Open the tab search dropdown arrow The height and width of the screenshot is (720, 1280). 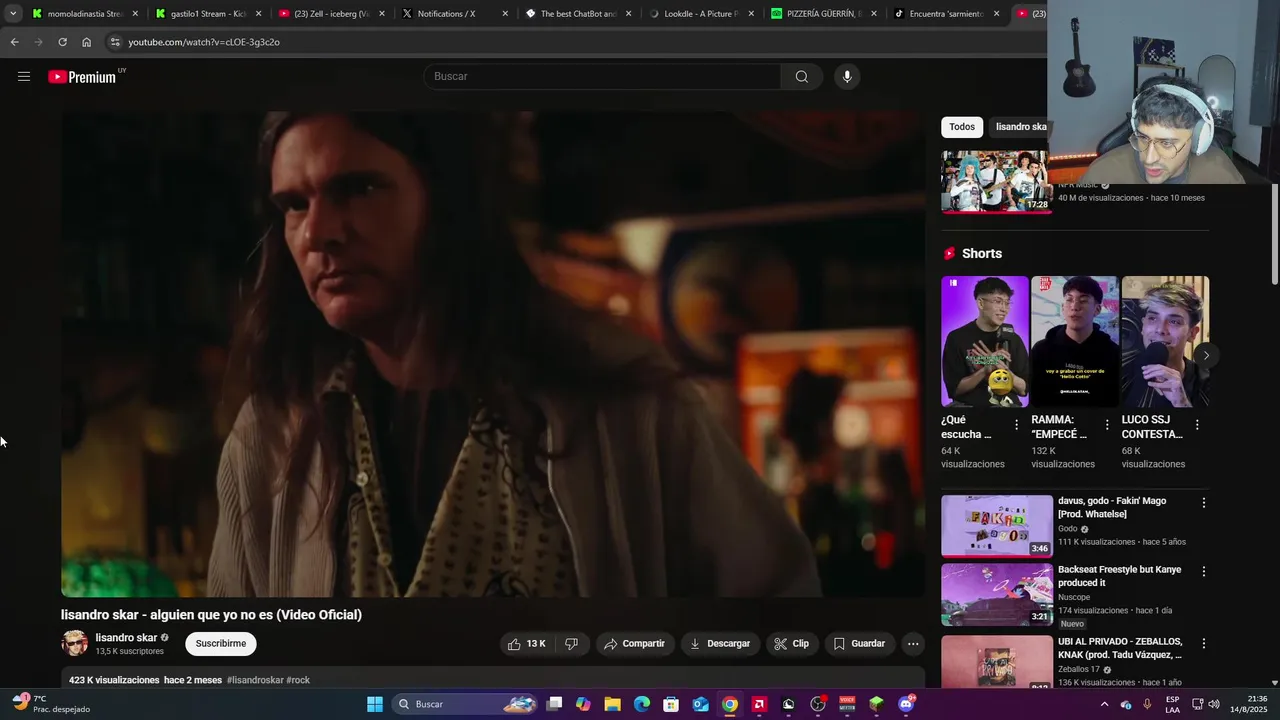[13, 14]
